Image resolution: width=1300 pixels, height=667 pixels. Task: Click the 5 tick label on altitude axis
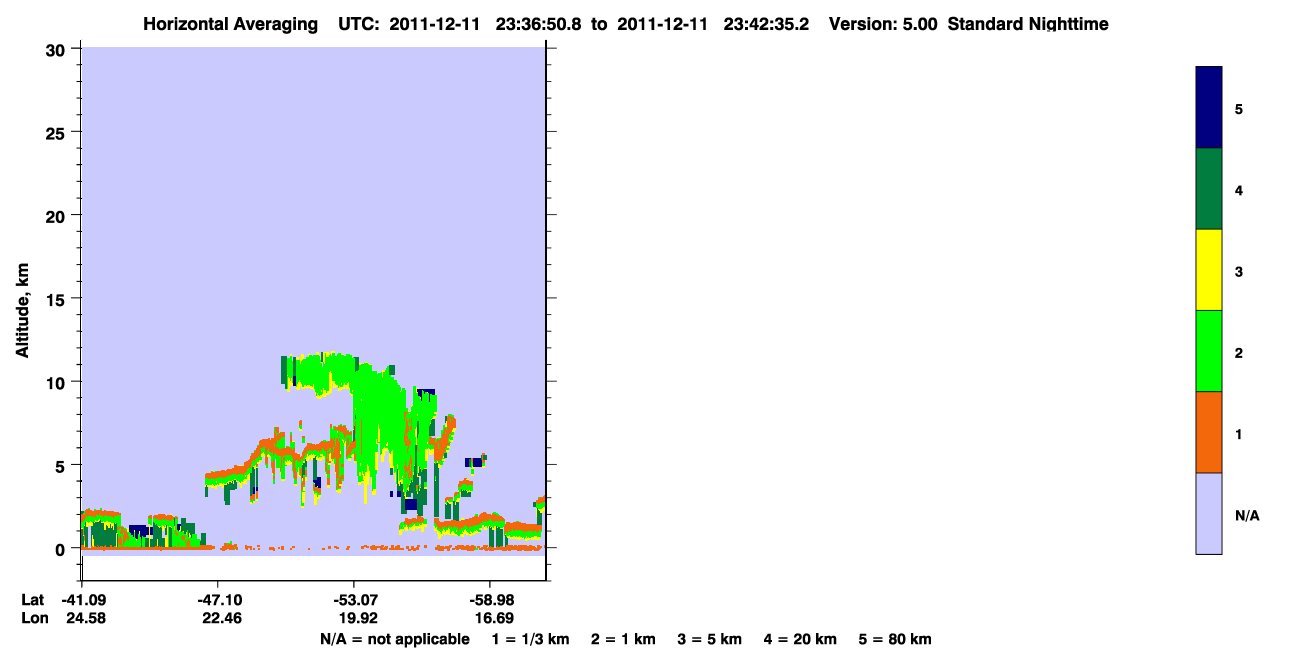62,465
